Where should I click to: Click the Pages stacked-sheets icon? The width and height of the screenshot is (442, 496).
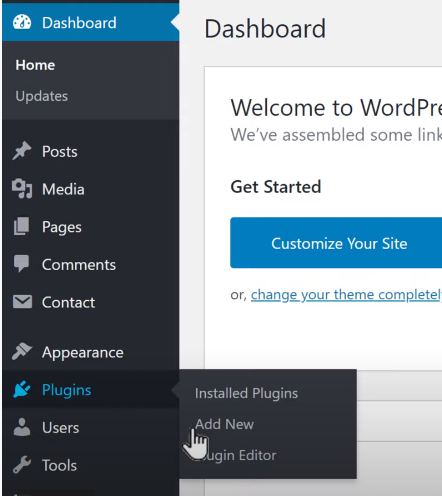[22, 226]
